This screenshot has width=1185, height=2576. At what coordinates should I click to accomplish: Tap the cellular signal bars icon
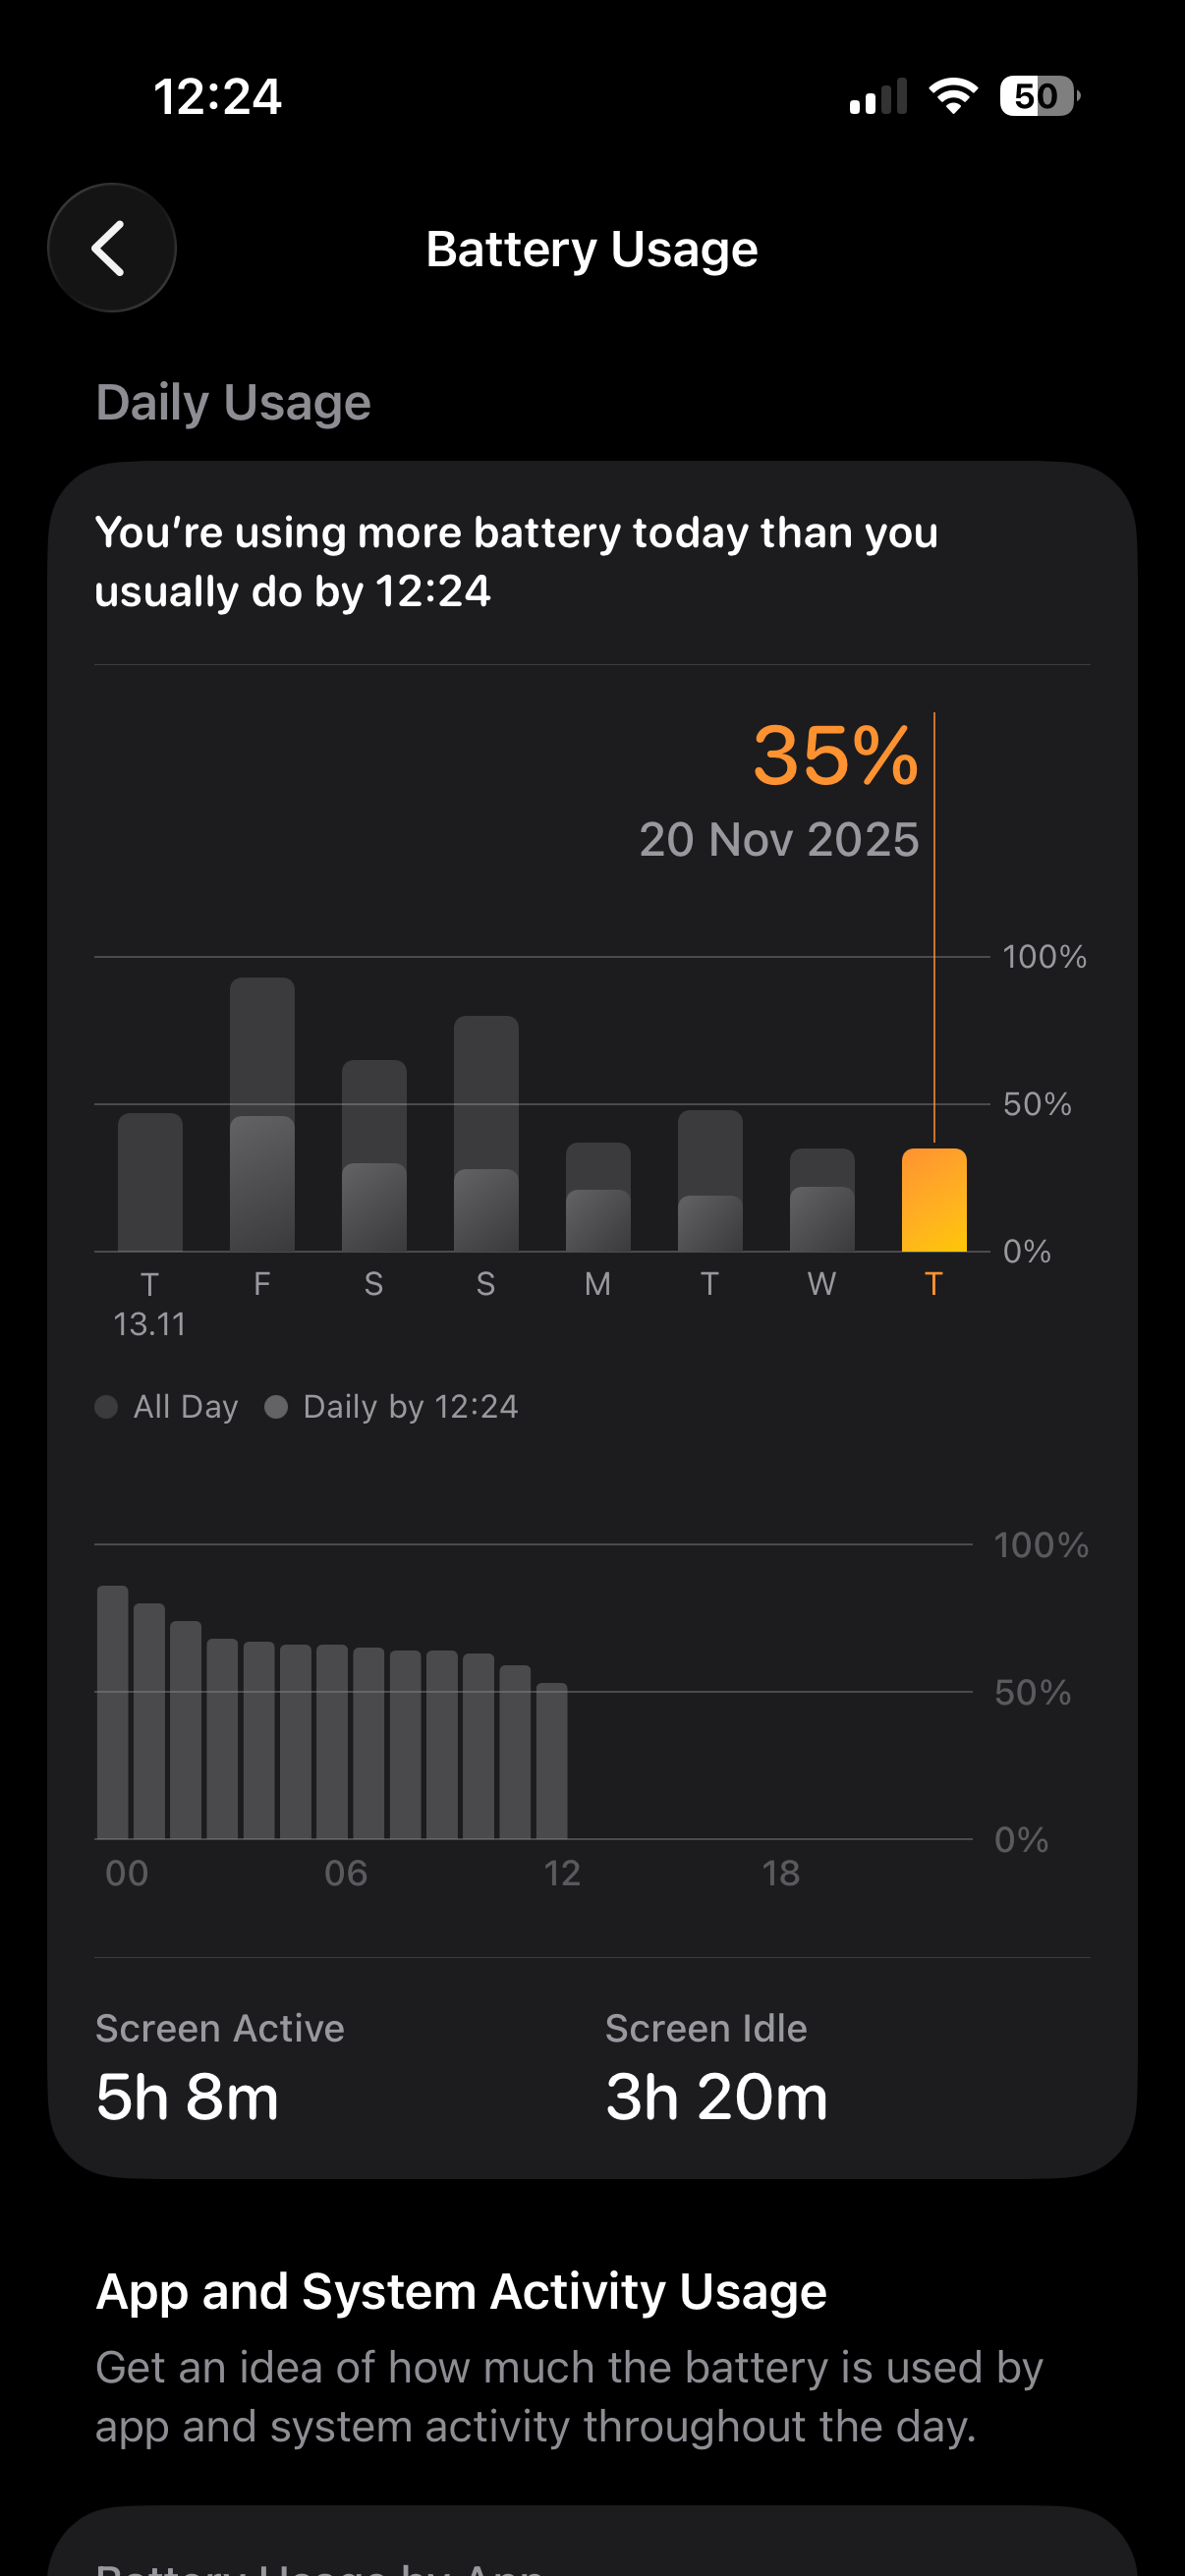[878, 96]
